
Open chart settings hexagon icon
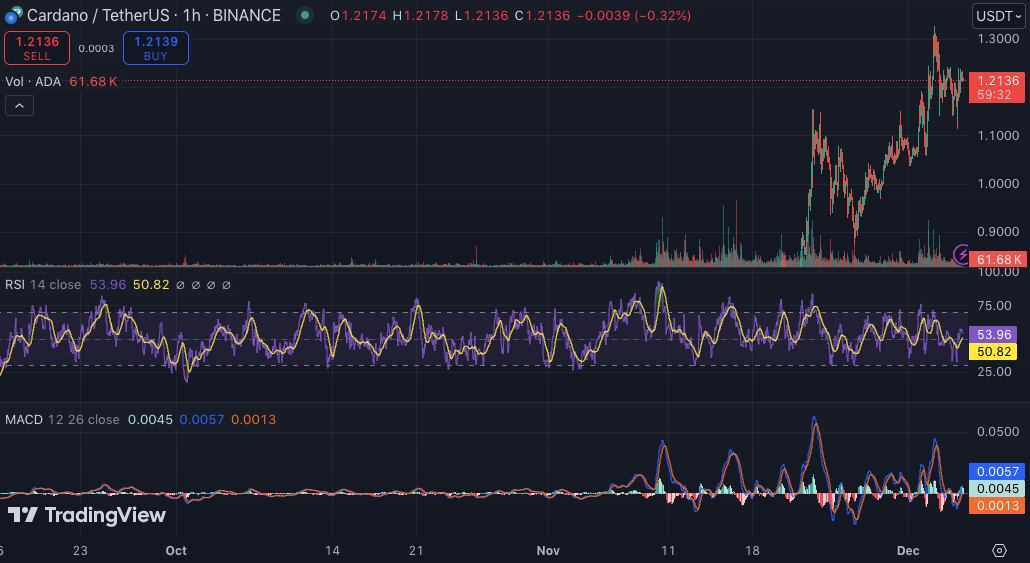click(999, 550)
